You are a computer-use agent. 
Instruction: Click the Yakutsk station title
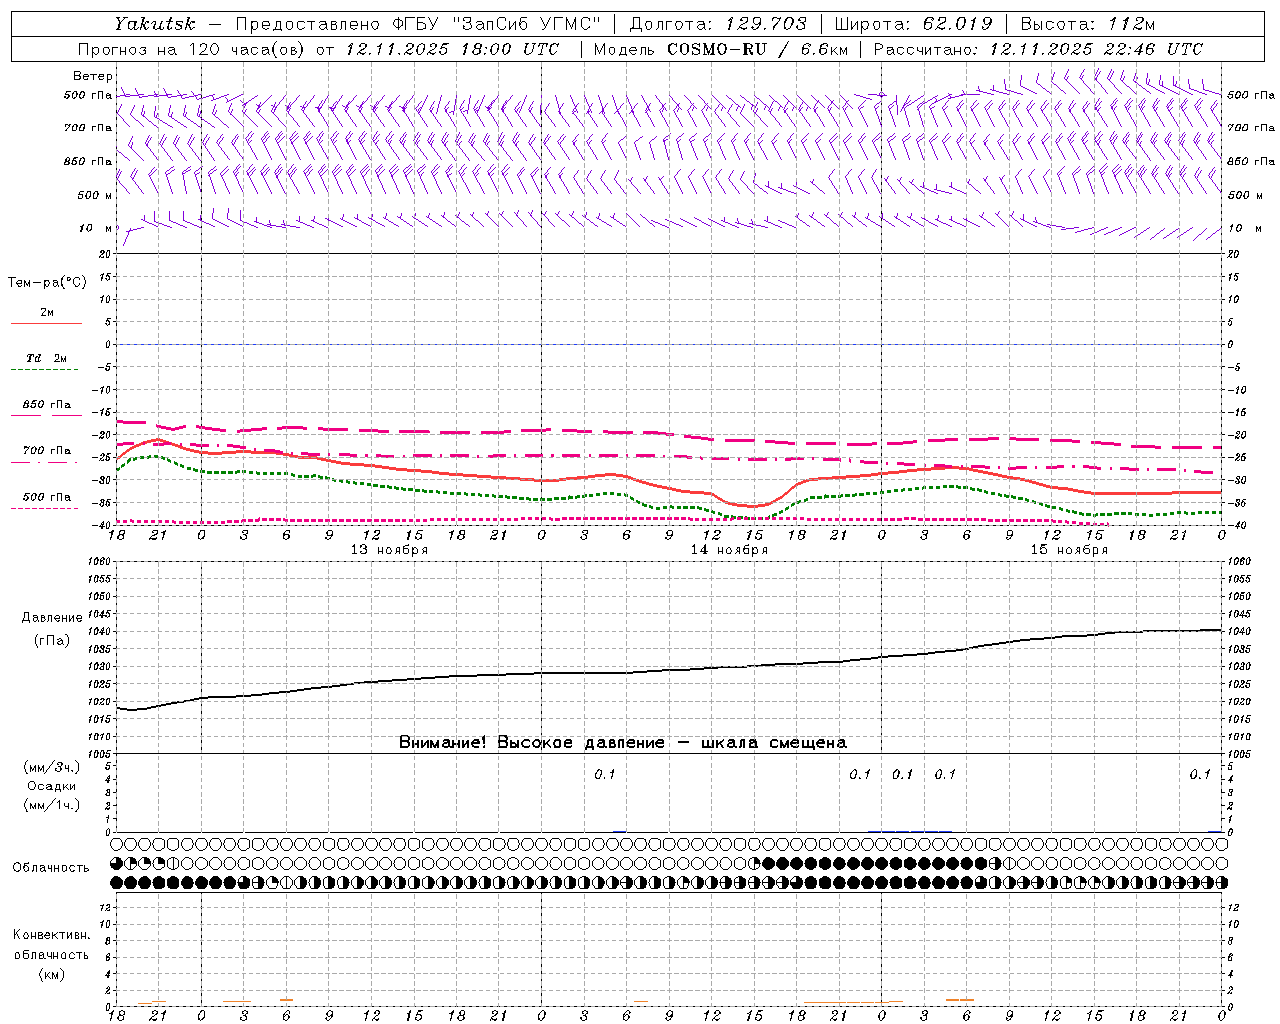tap(155, 24)
